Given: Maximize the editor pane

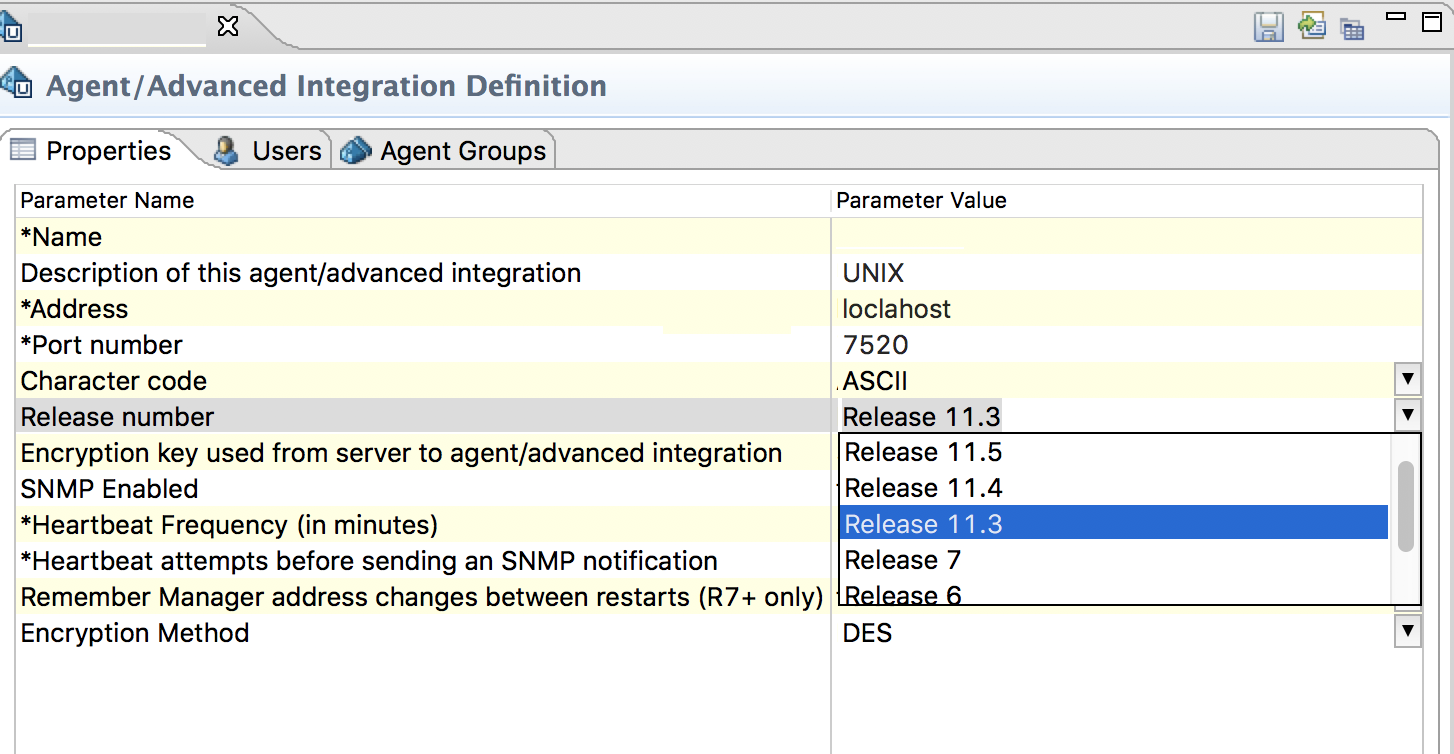Looking at the screenshot, I should pyautogui.click(x=1431, y=21).
